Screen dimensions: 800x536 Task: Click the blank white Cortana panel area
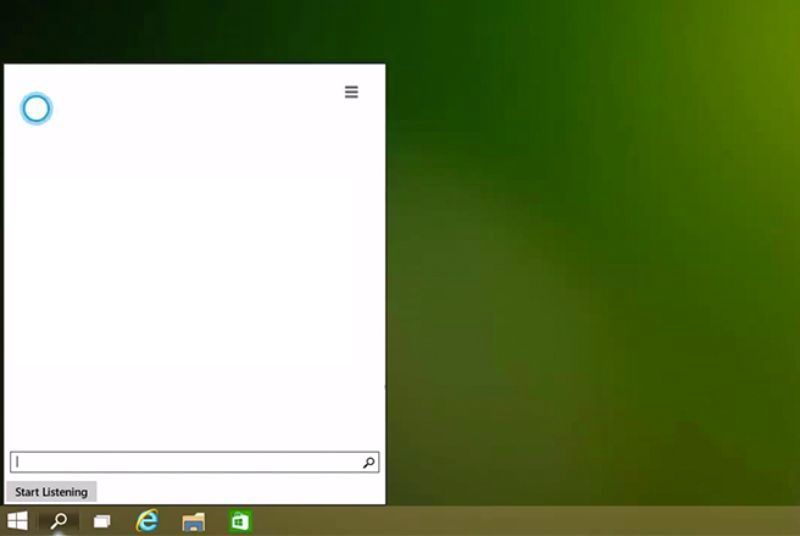pos(195,280)
